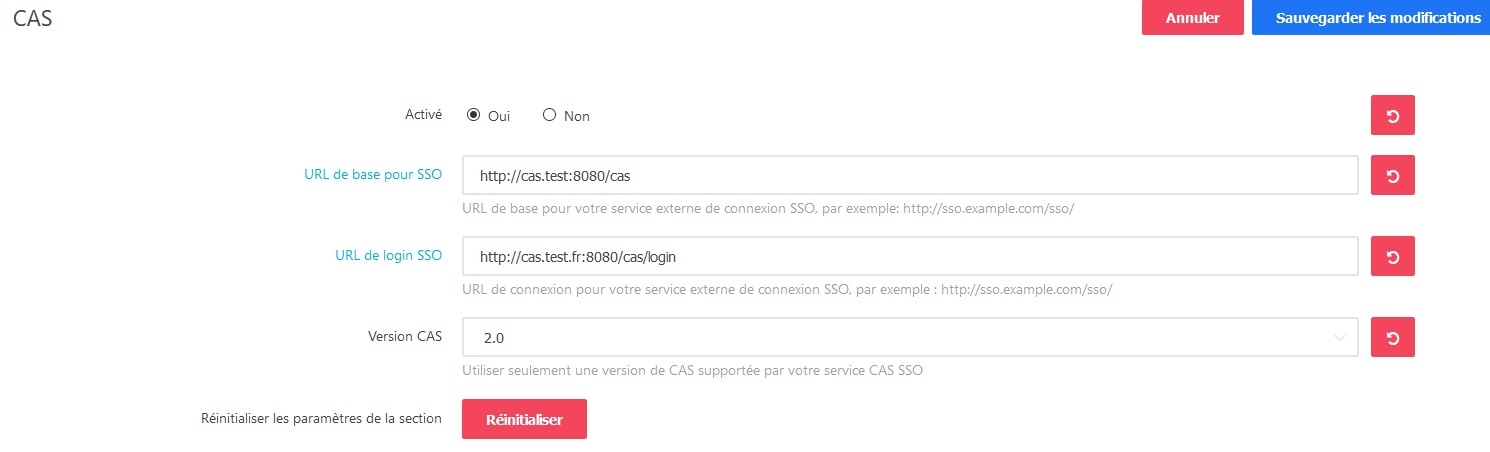Click the Version CAS setting label
1490x452 pixels.
coord(404,336)
